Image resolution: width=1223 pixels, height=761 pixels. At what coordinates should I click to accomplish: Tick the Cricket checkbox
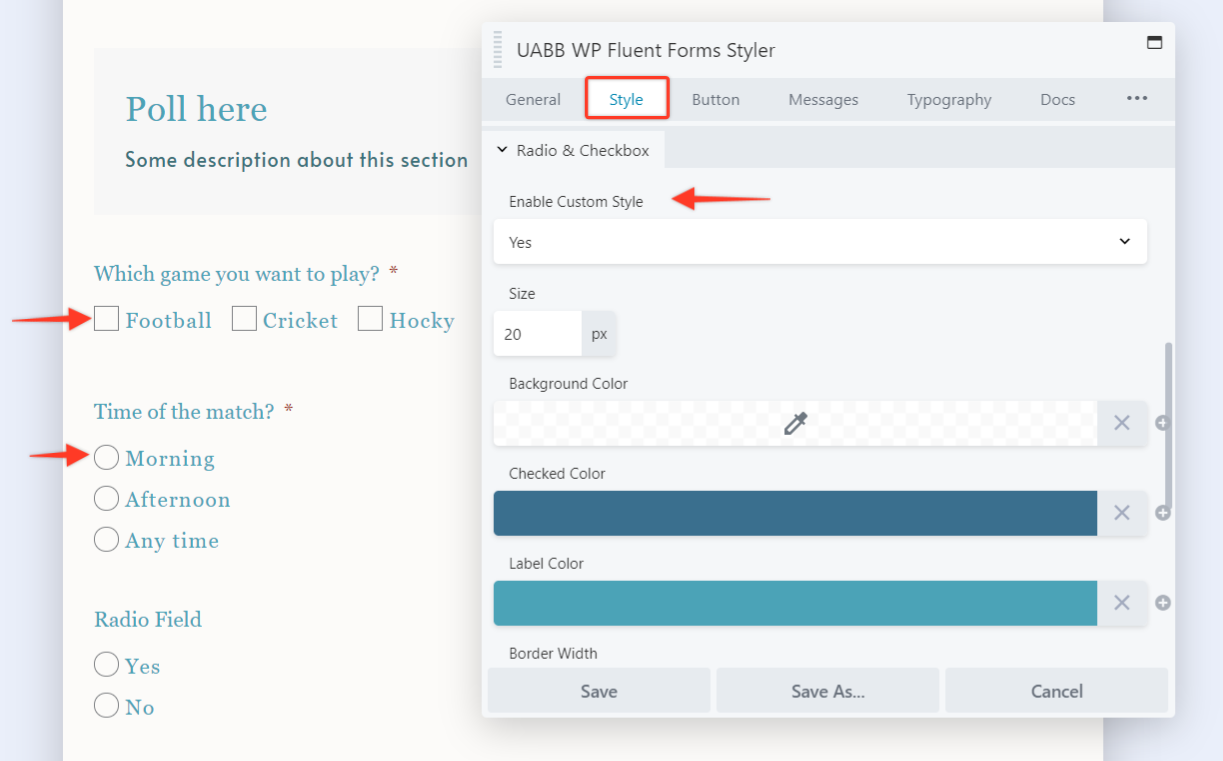[244, 319]
